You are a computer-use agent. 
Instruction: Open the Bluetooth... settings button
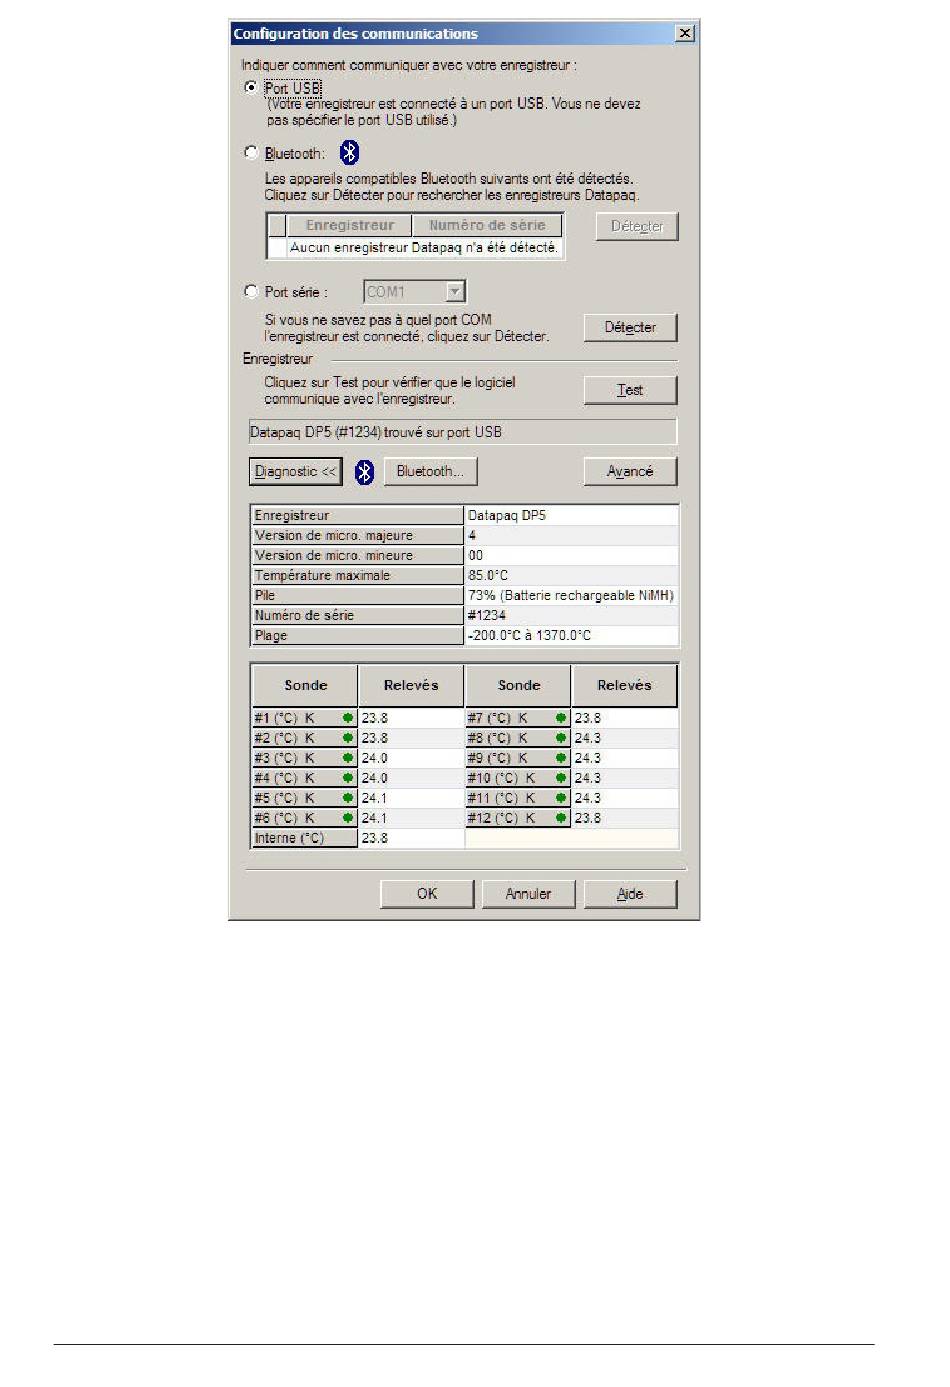[430, 471]
